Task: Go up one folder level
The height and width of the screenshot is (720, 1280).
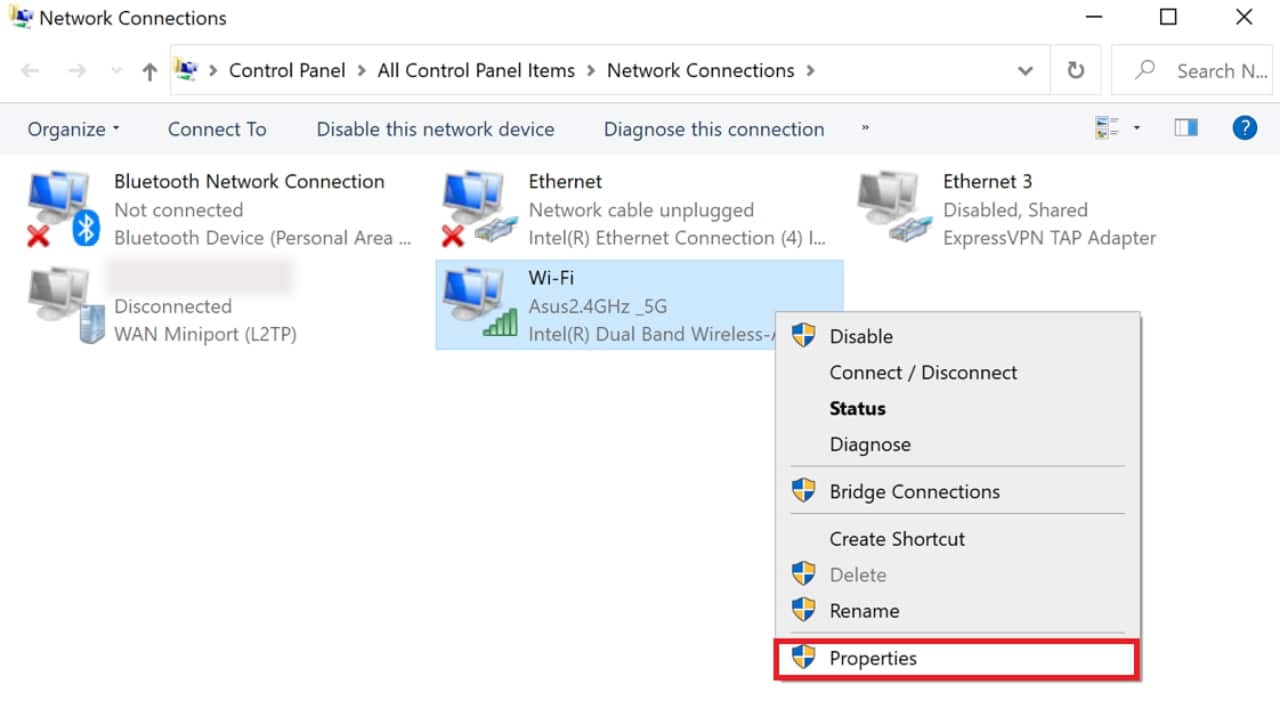Action: 150,71
